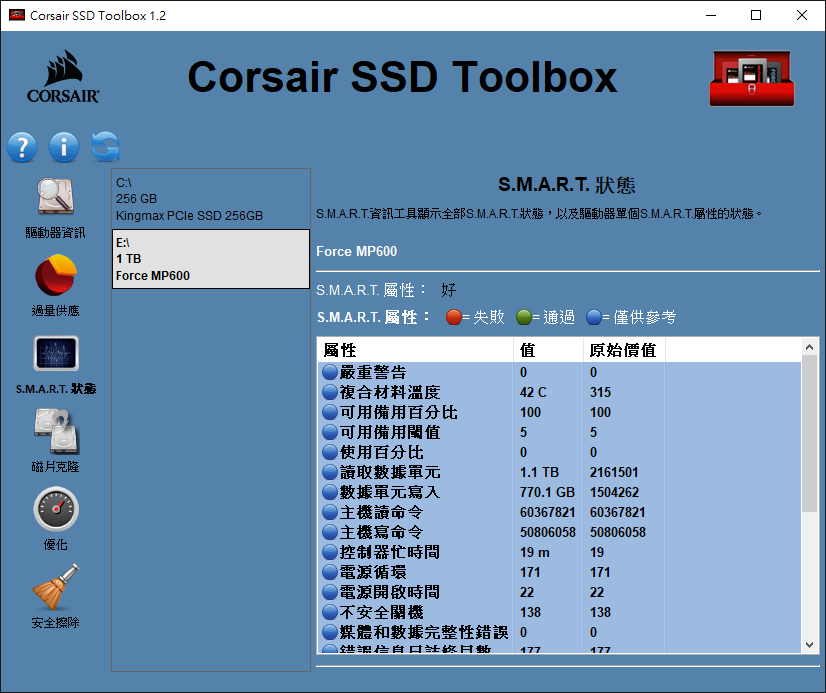Select the 數據單元寫入 attribute row

559,492
